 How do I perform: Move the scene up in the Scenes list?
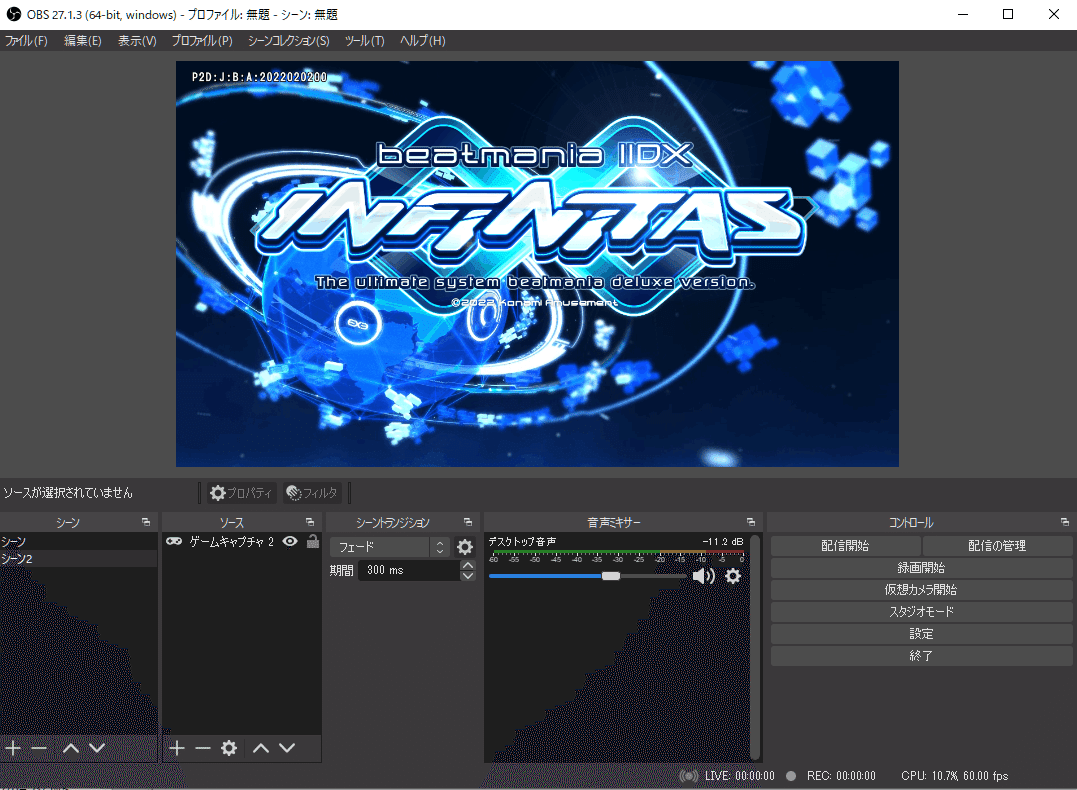coord(71,748)
